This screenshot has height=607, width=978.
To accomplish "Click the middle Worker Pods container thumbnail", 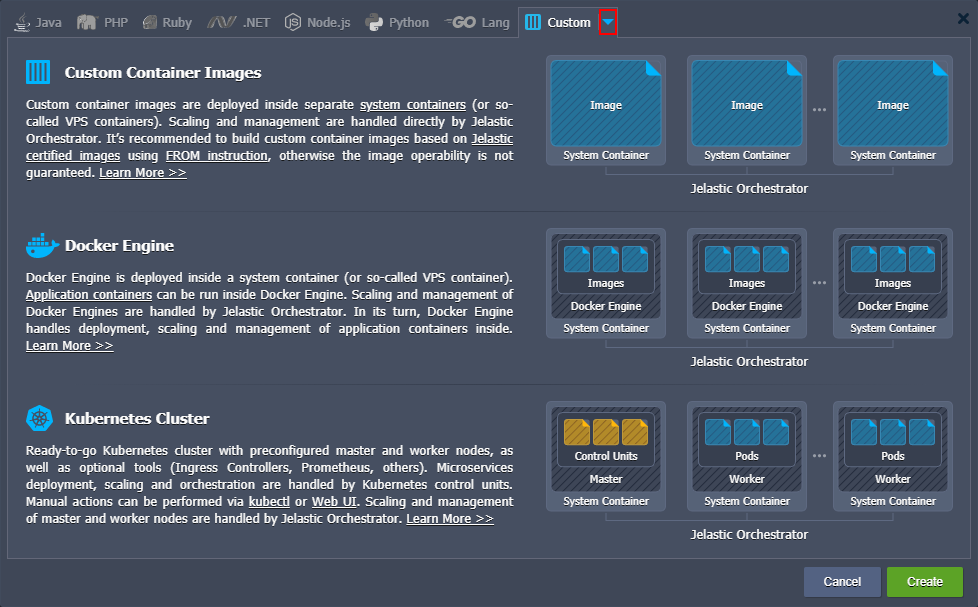I will (747, 456).
